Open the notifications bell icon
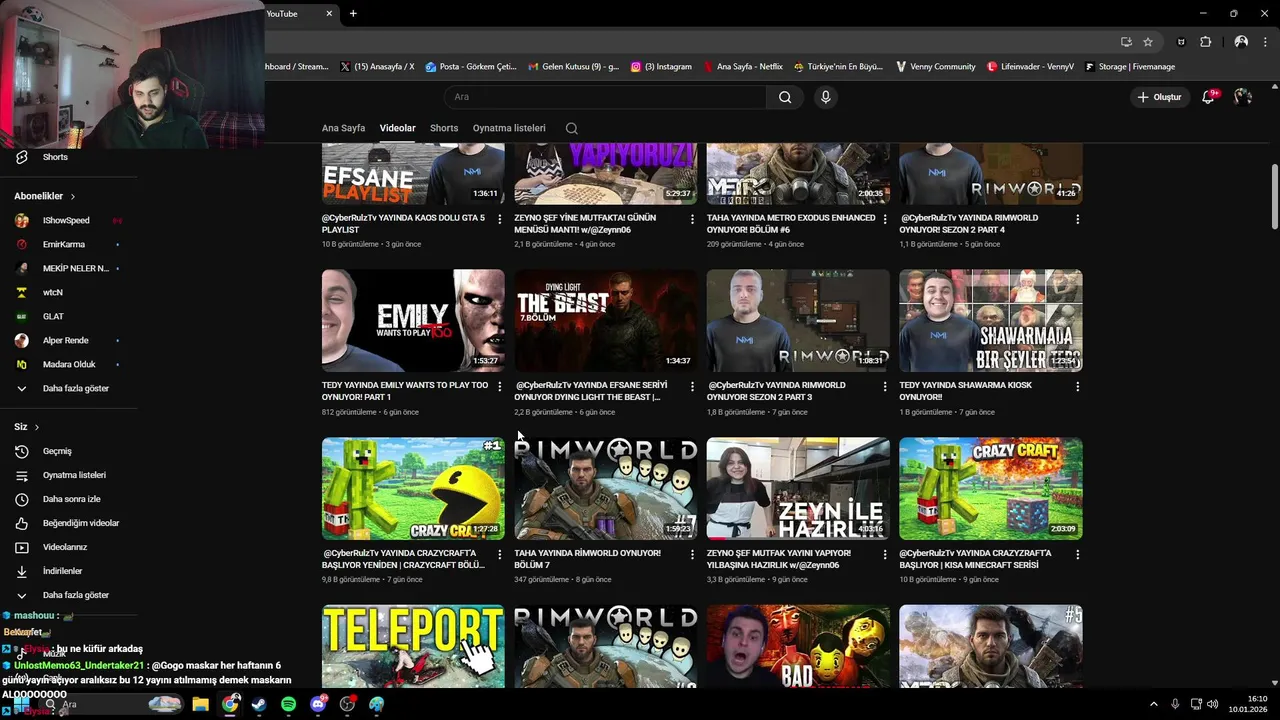The image size is (1280, 720). coord(1208,97)
